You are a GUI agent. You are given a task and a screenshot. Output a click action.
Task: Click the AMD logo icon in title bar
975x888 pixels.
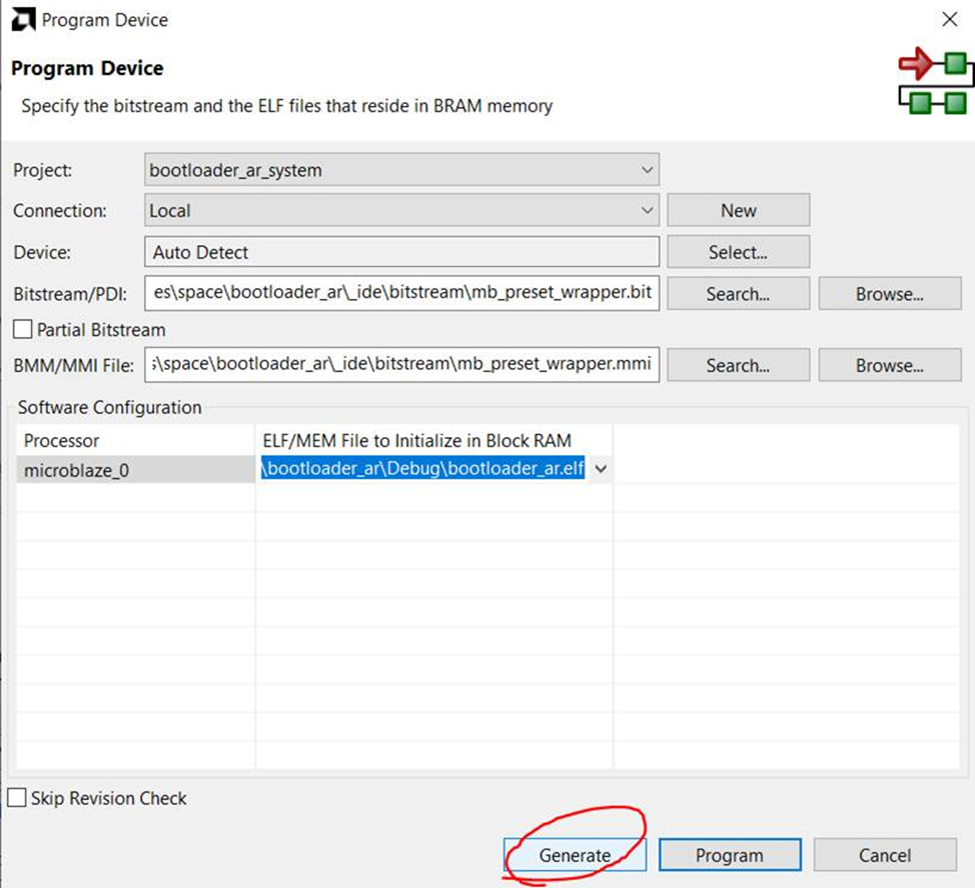[23, 20]
